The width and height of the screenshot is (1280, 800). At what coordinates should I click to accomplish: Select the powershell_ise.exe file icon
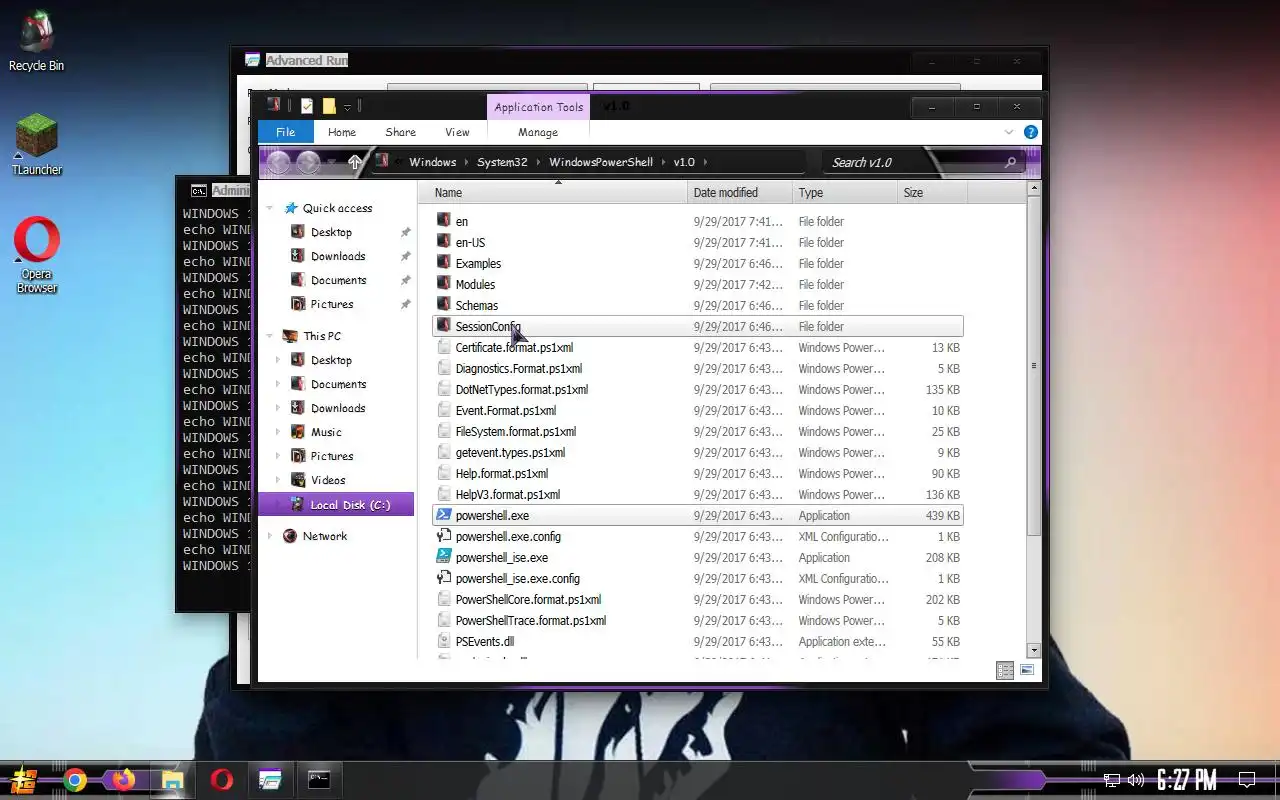[x=444, y=558]
